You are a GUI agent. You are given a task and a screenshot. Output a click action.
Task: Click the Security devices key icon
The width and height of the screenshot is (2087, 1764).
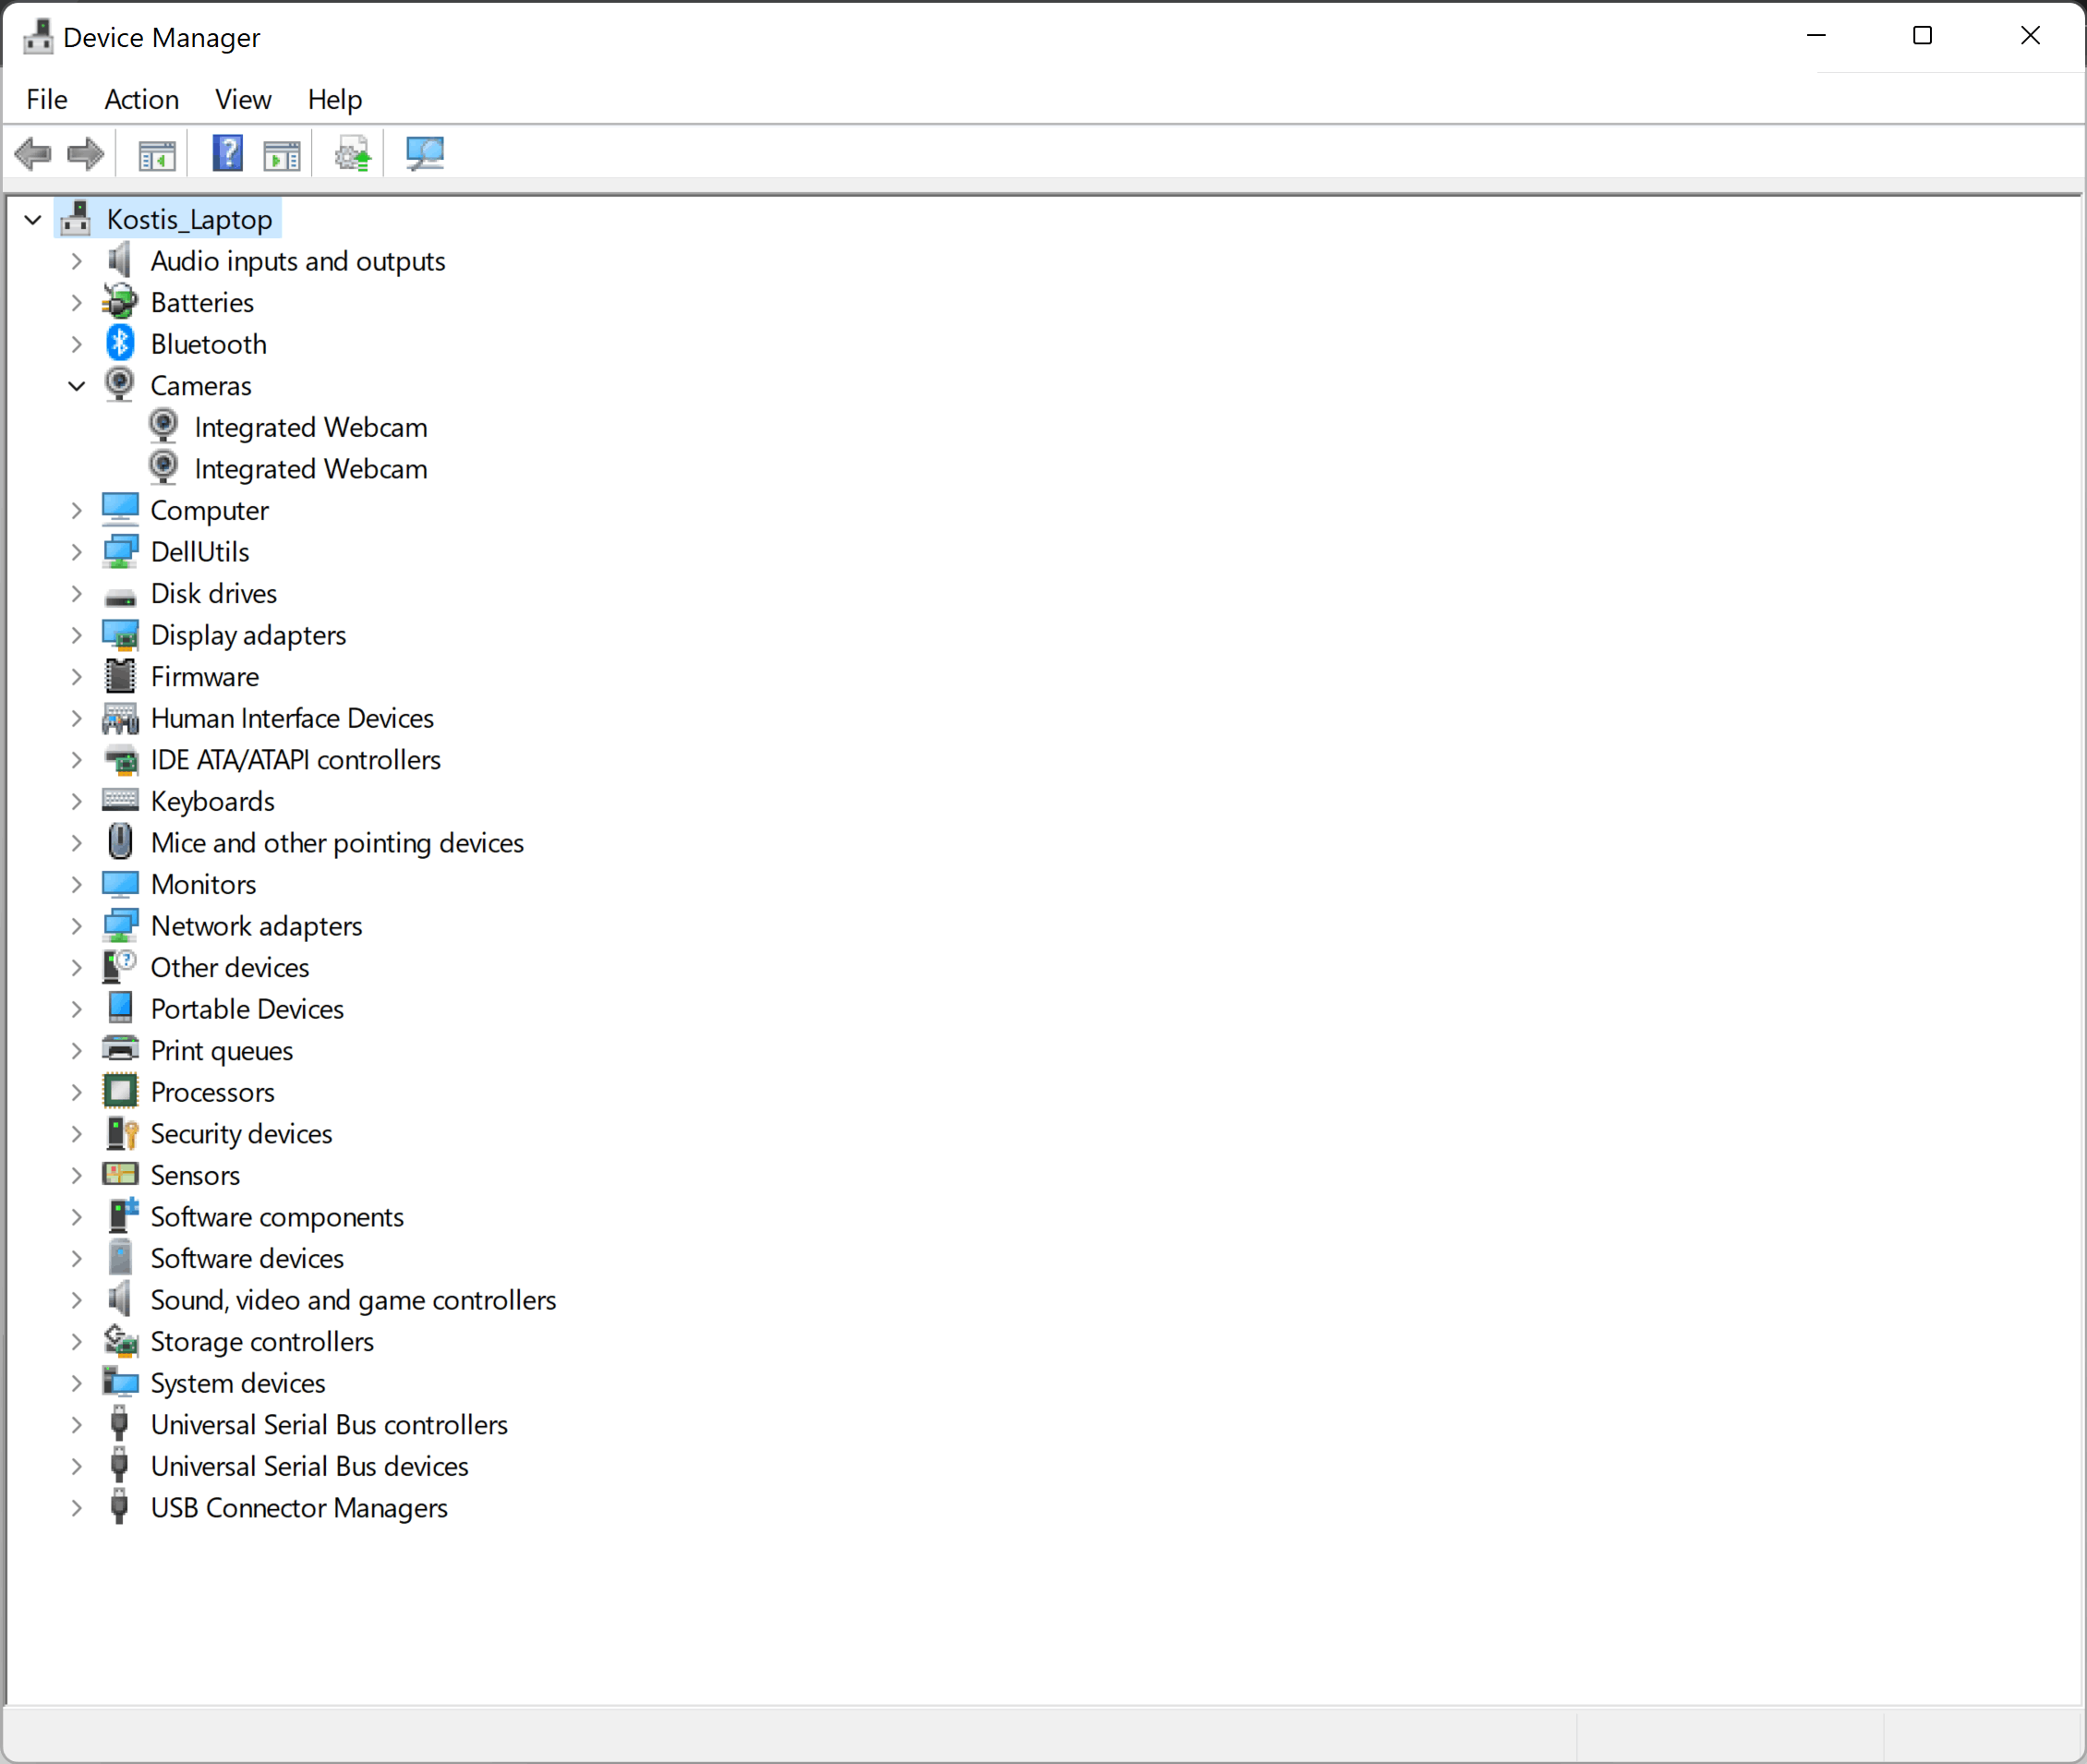click(x=121, y=1133)
